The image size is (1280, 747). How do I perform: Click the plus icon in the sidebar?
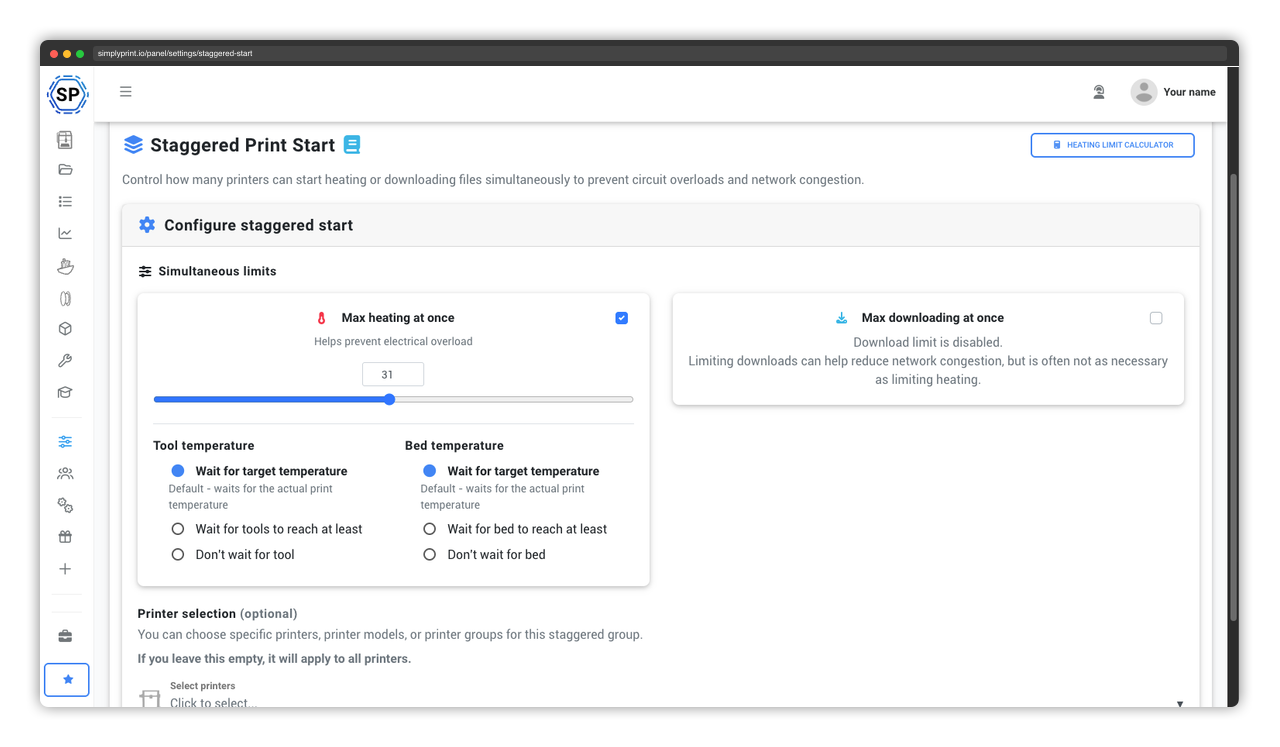[65, 569]
